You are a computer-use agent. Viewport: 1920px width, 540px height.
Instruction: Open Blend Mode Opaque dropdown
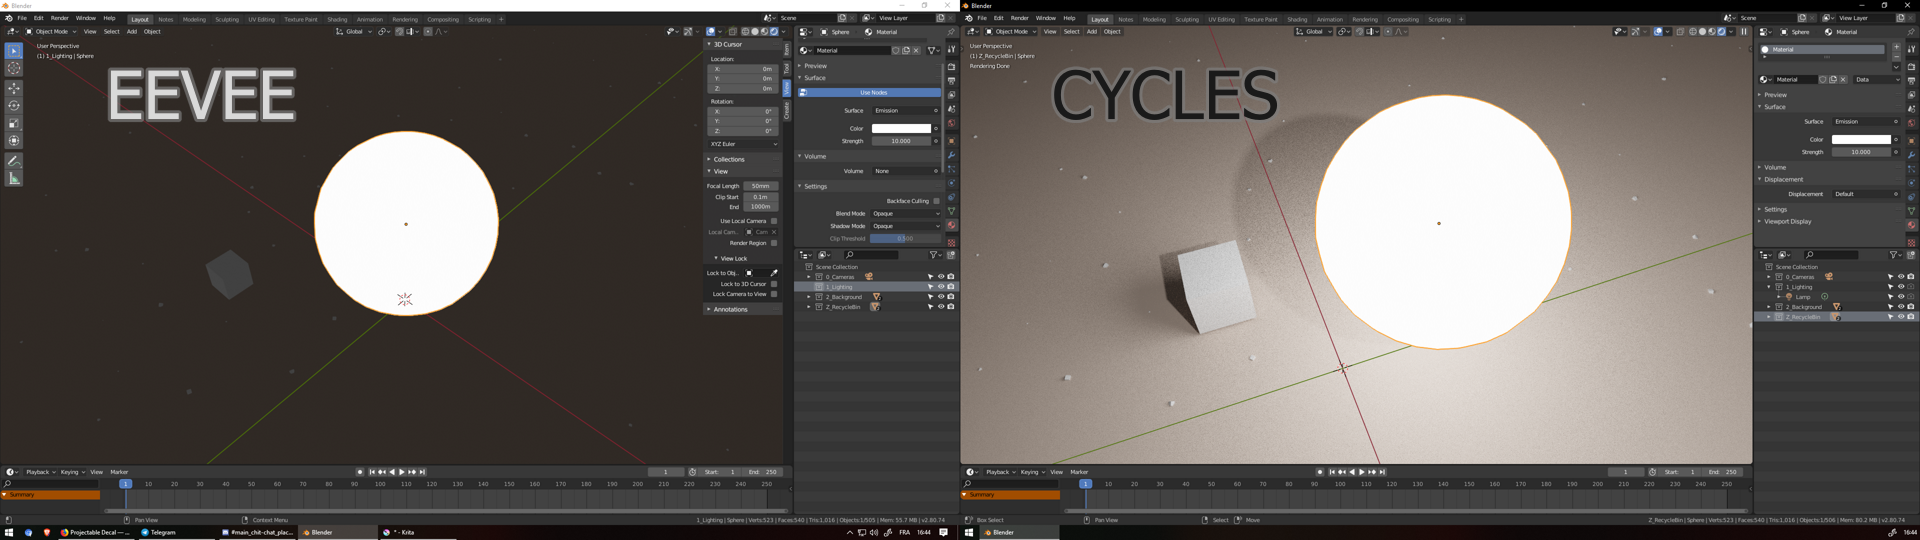905,213
